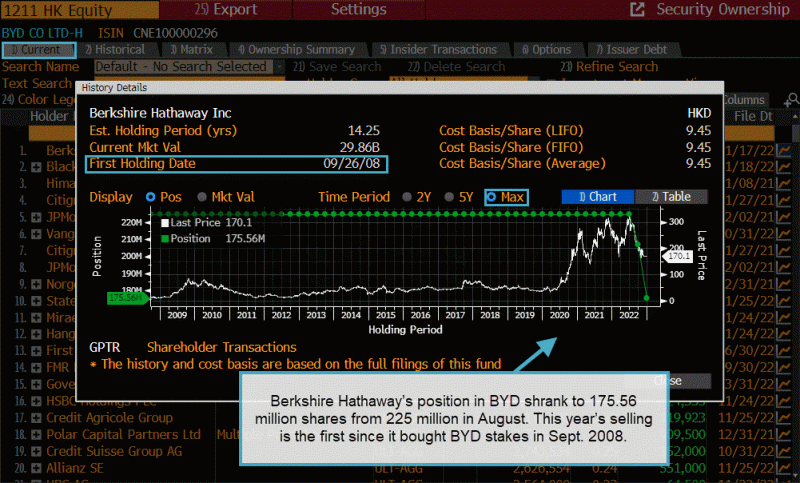Viewport: 800px width, 483px height.
Task: Click the Est. Holding Period 14.25 value
Action: point(364,131)
